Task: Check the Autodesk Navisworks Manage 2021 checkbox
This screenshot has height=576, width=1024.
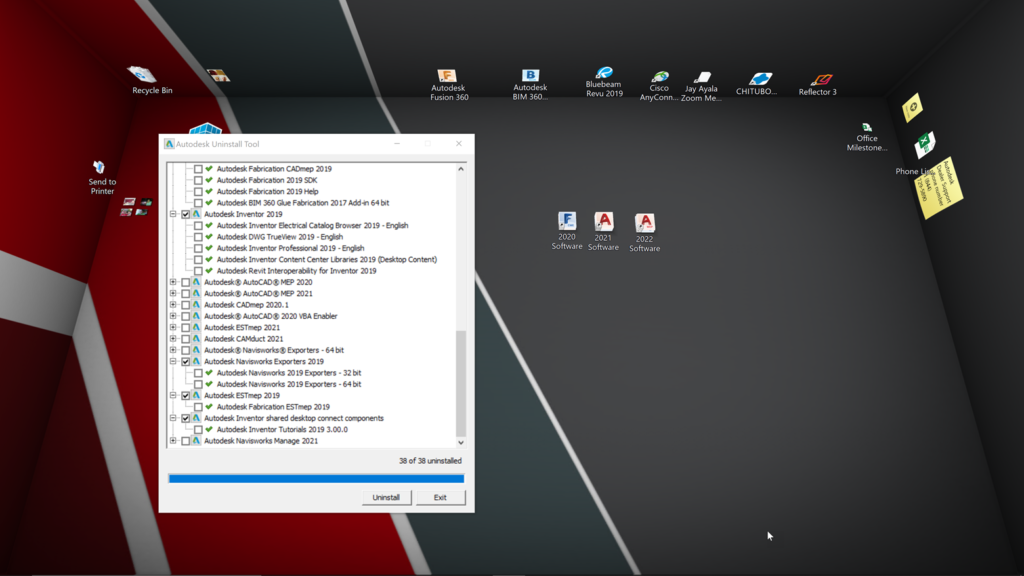Action: point(184,439)
